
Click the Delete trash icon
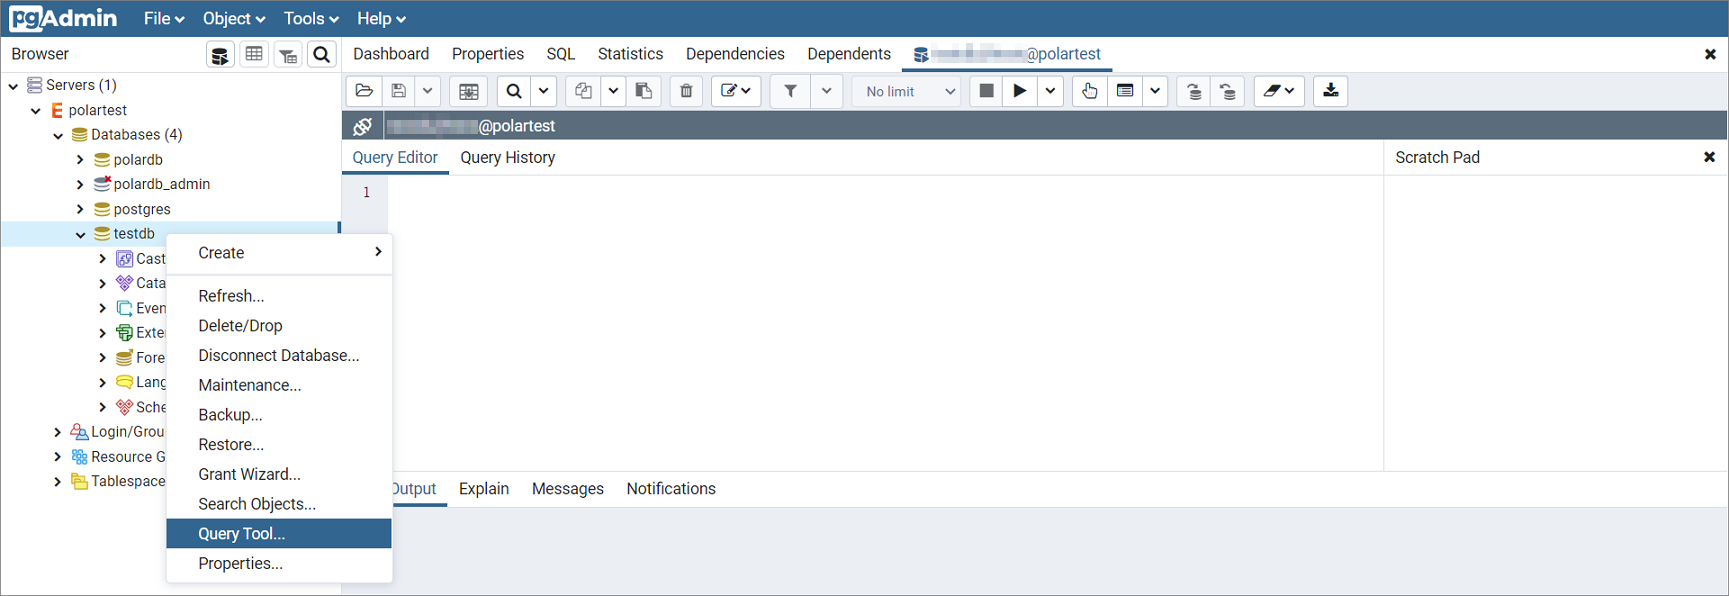686,91
